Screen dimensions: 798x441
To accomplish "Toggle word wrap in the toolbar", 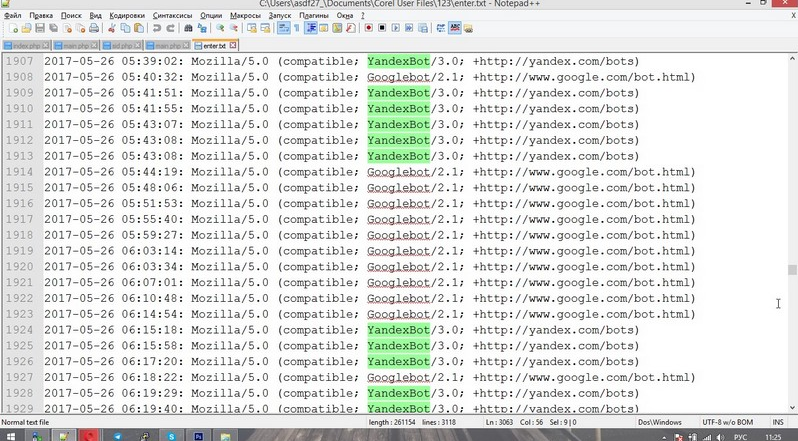I will (283, 29).
